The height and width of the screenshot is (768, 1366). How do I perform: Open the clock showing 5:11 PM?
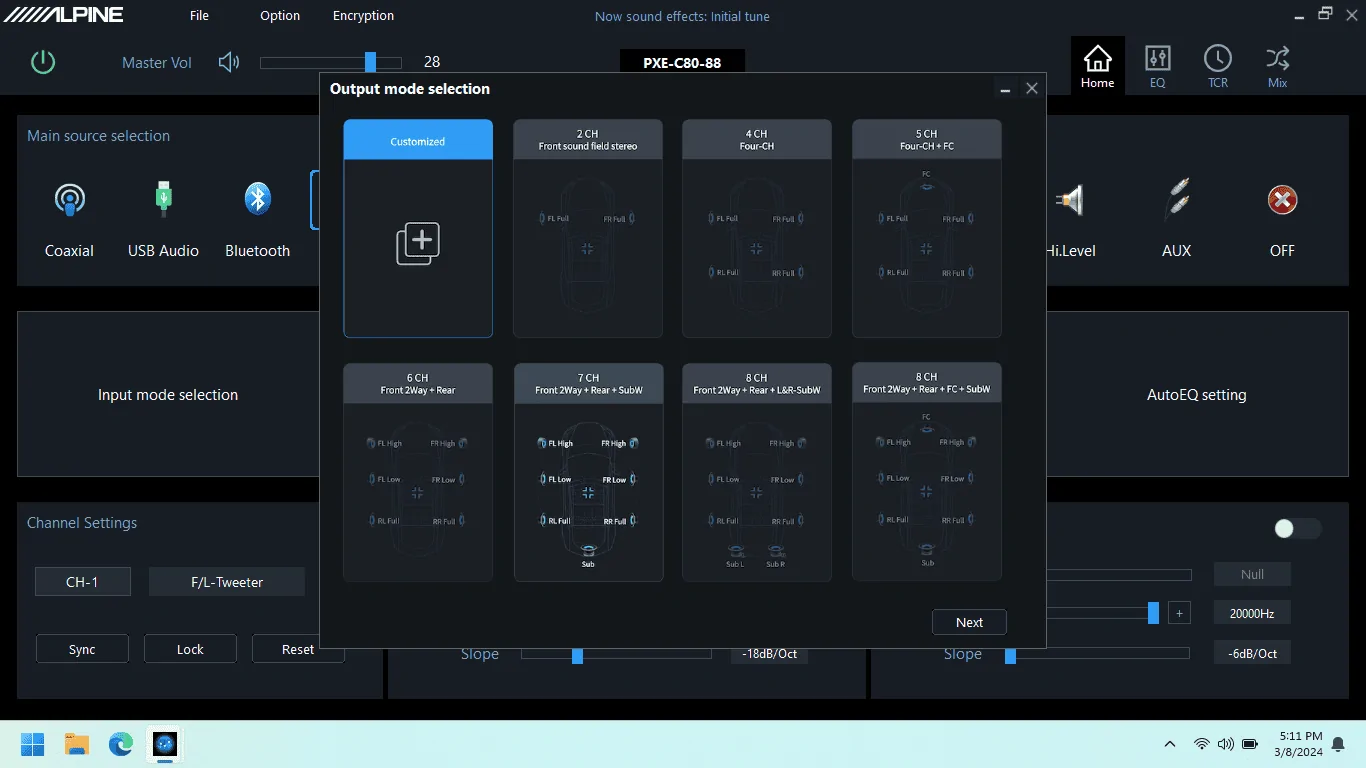[1300, 743]
